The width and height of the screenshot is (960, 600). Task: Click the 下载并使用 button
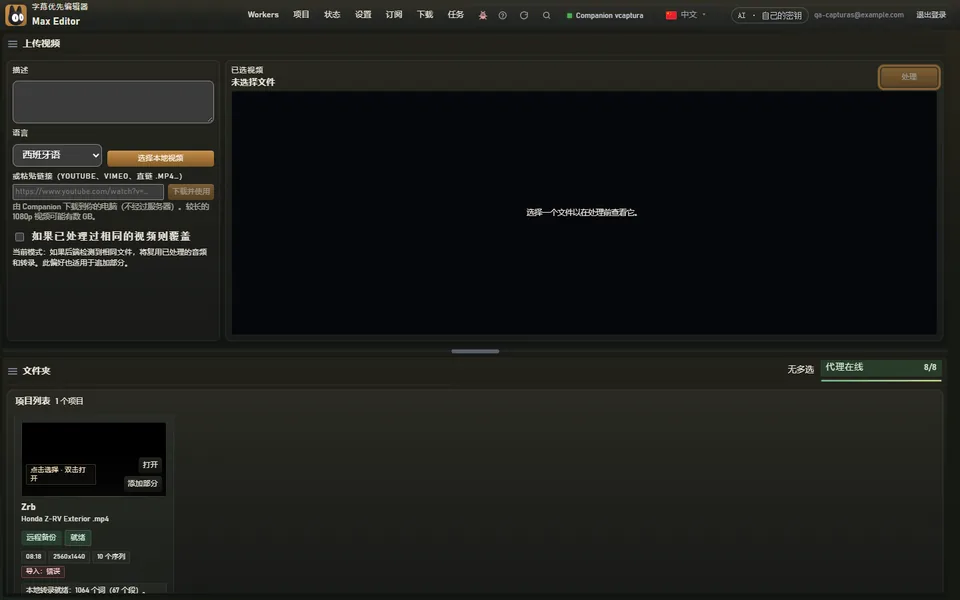191,192
